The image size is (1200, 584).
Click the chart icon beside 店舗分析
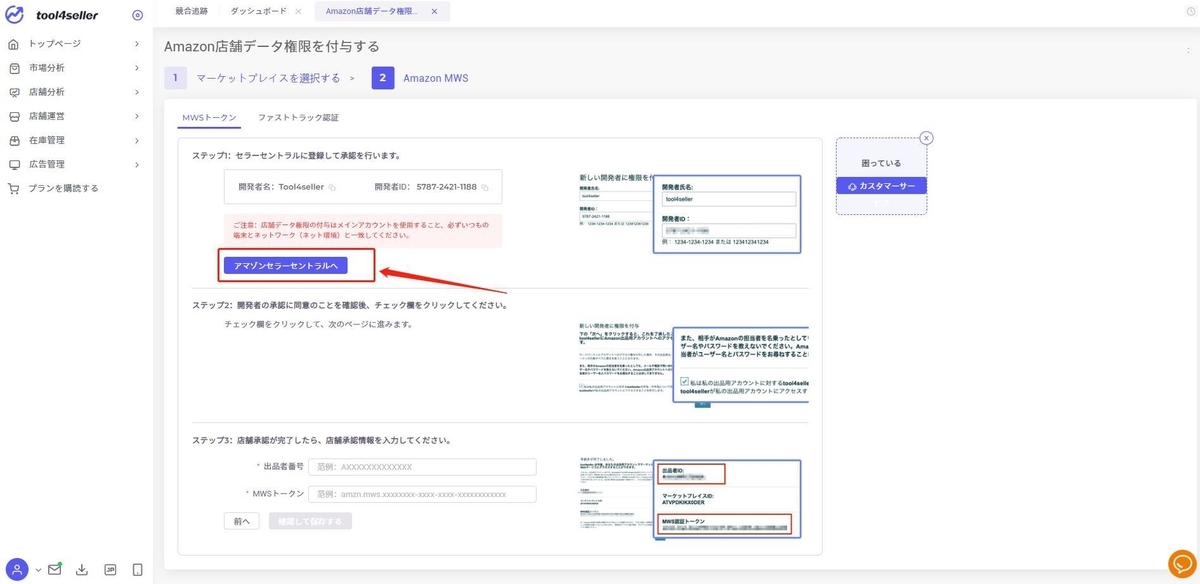click(x=14, y=92)
